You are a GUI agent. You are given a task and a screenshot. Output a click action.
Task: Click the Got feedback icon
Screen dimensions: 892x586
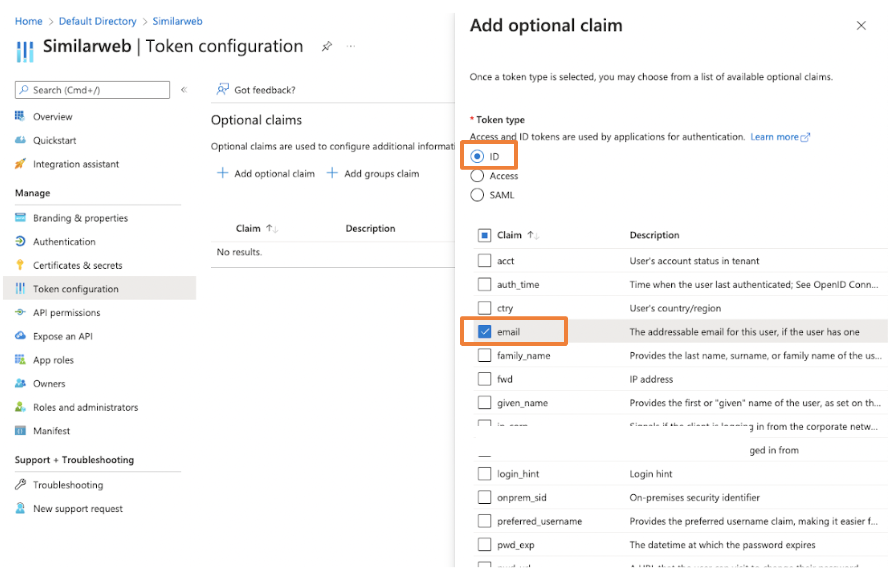pyautogui.click(x=222, y=90)
